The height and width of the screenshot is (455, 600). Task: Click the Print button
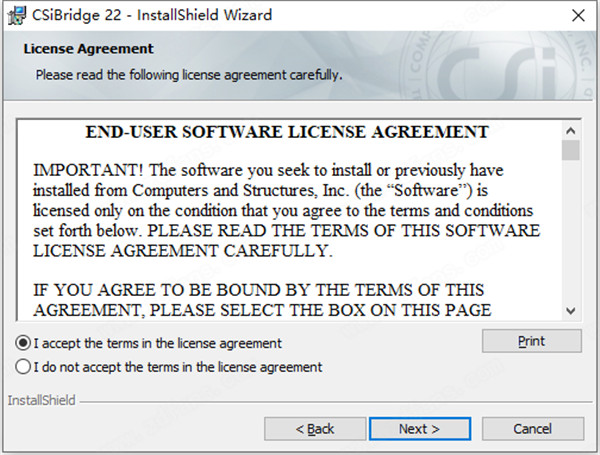(x=532, y=341)
